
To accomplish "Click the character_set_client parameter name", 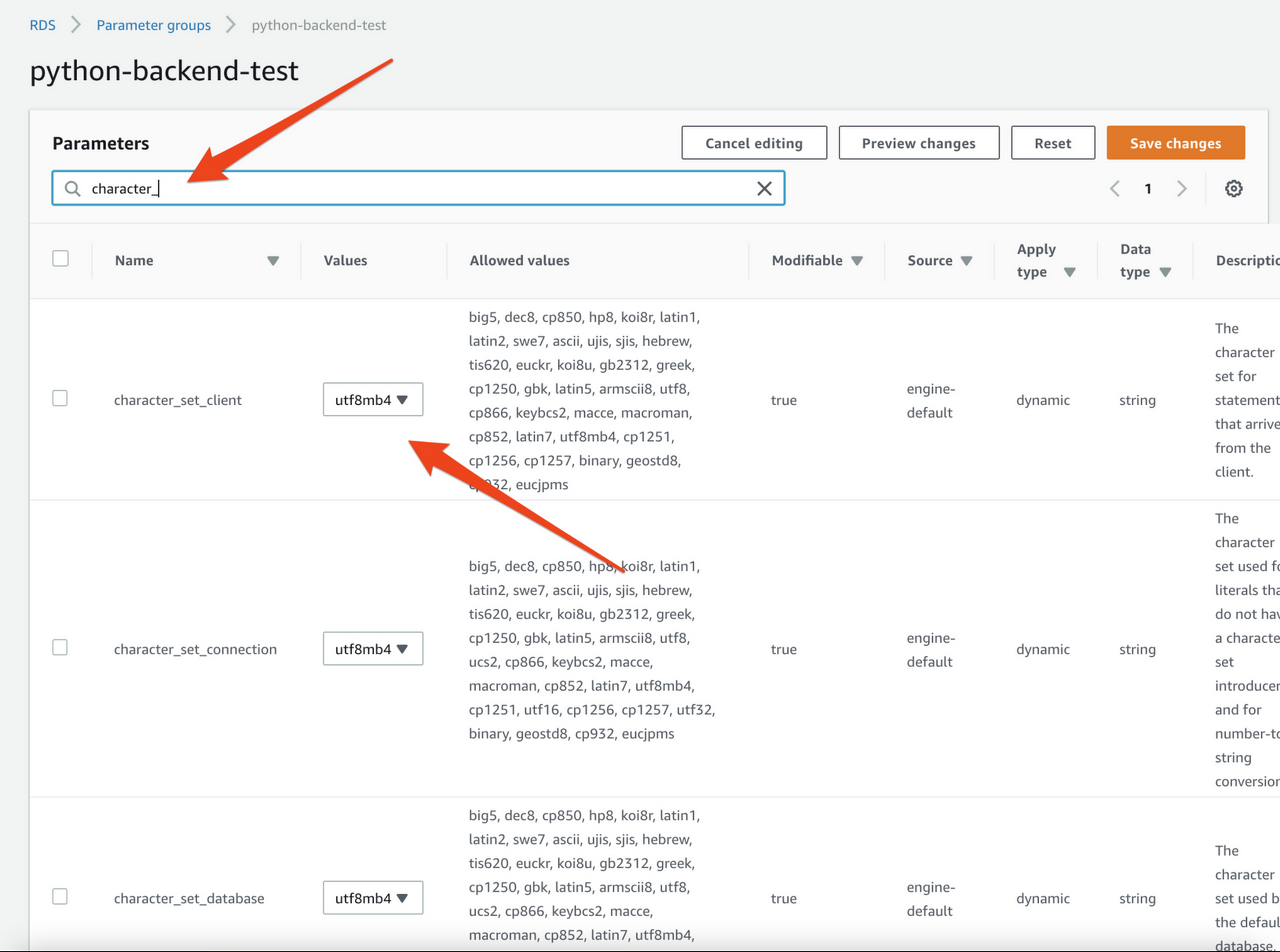I will [x=178, y=400].
